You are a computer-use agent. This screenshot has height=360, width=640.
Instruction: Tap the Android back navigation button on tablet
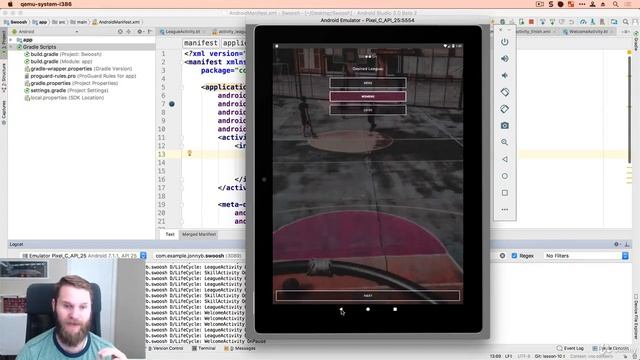[341, 309]
